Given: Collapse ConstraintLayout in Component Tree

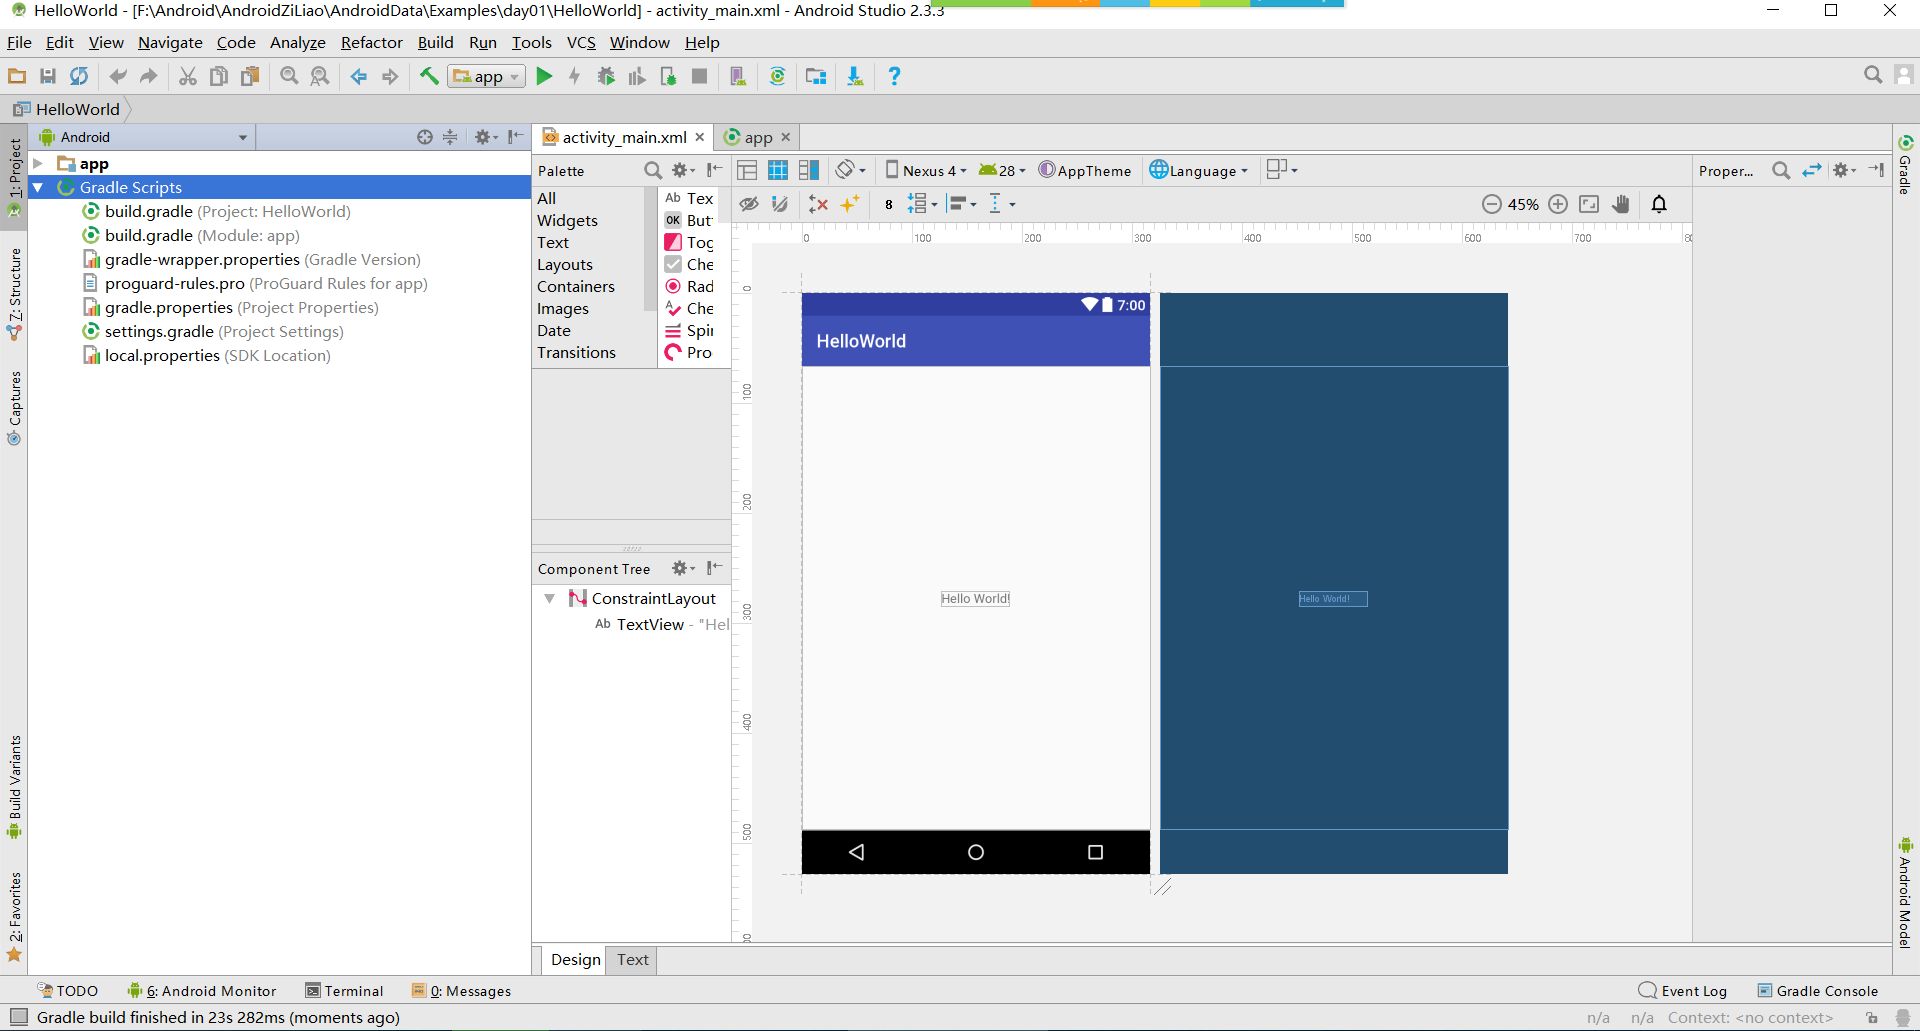Looking at the screenshot, I should (x=549, y=598).
